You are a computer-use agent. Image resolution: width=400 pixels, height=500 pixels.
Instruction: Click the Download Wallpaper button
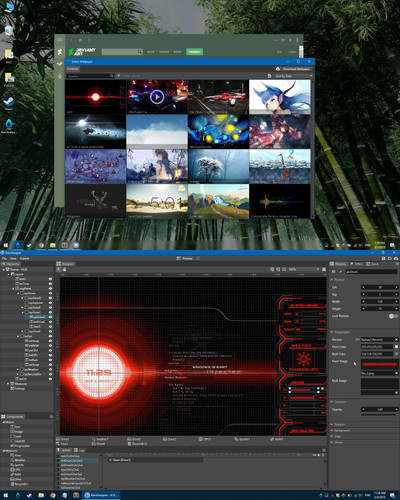tap(293, 69)
